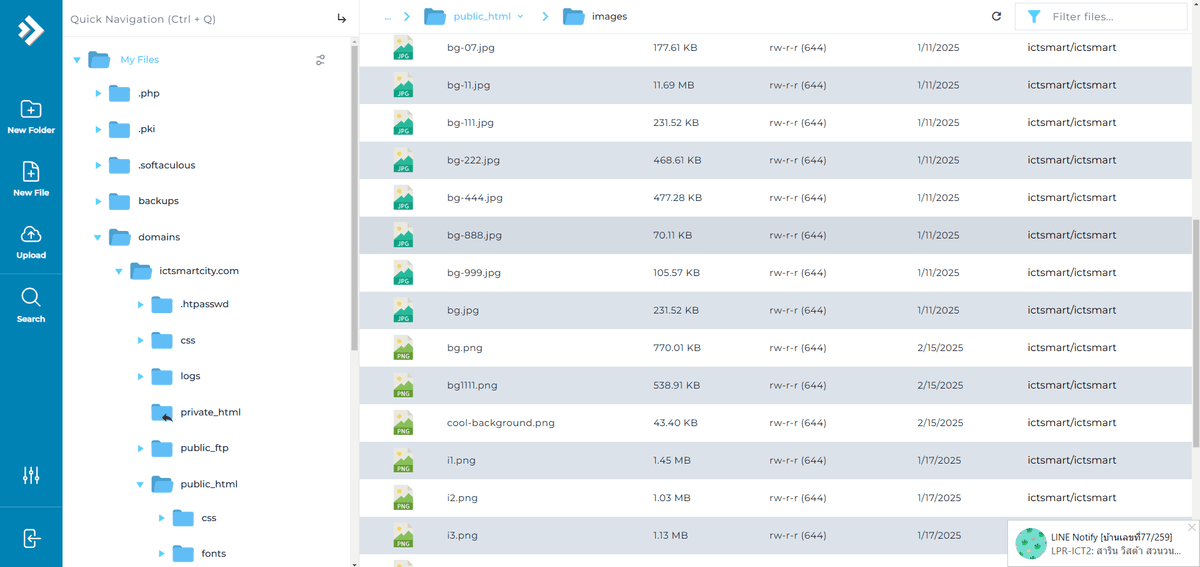The width and height of the screenshot is (1200, 567).
Task: Collapse the ictsmartcity.com folder
Action: coord(119,271)
